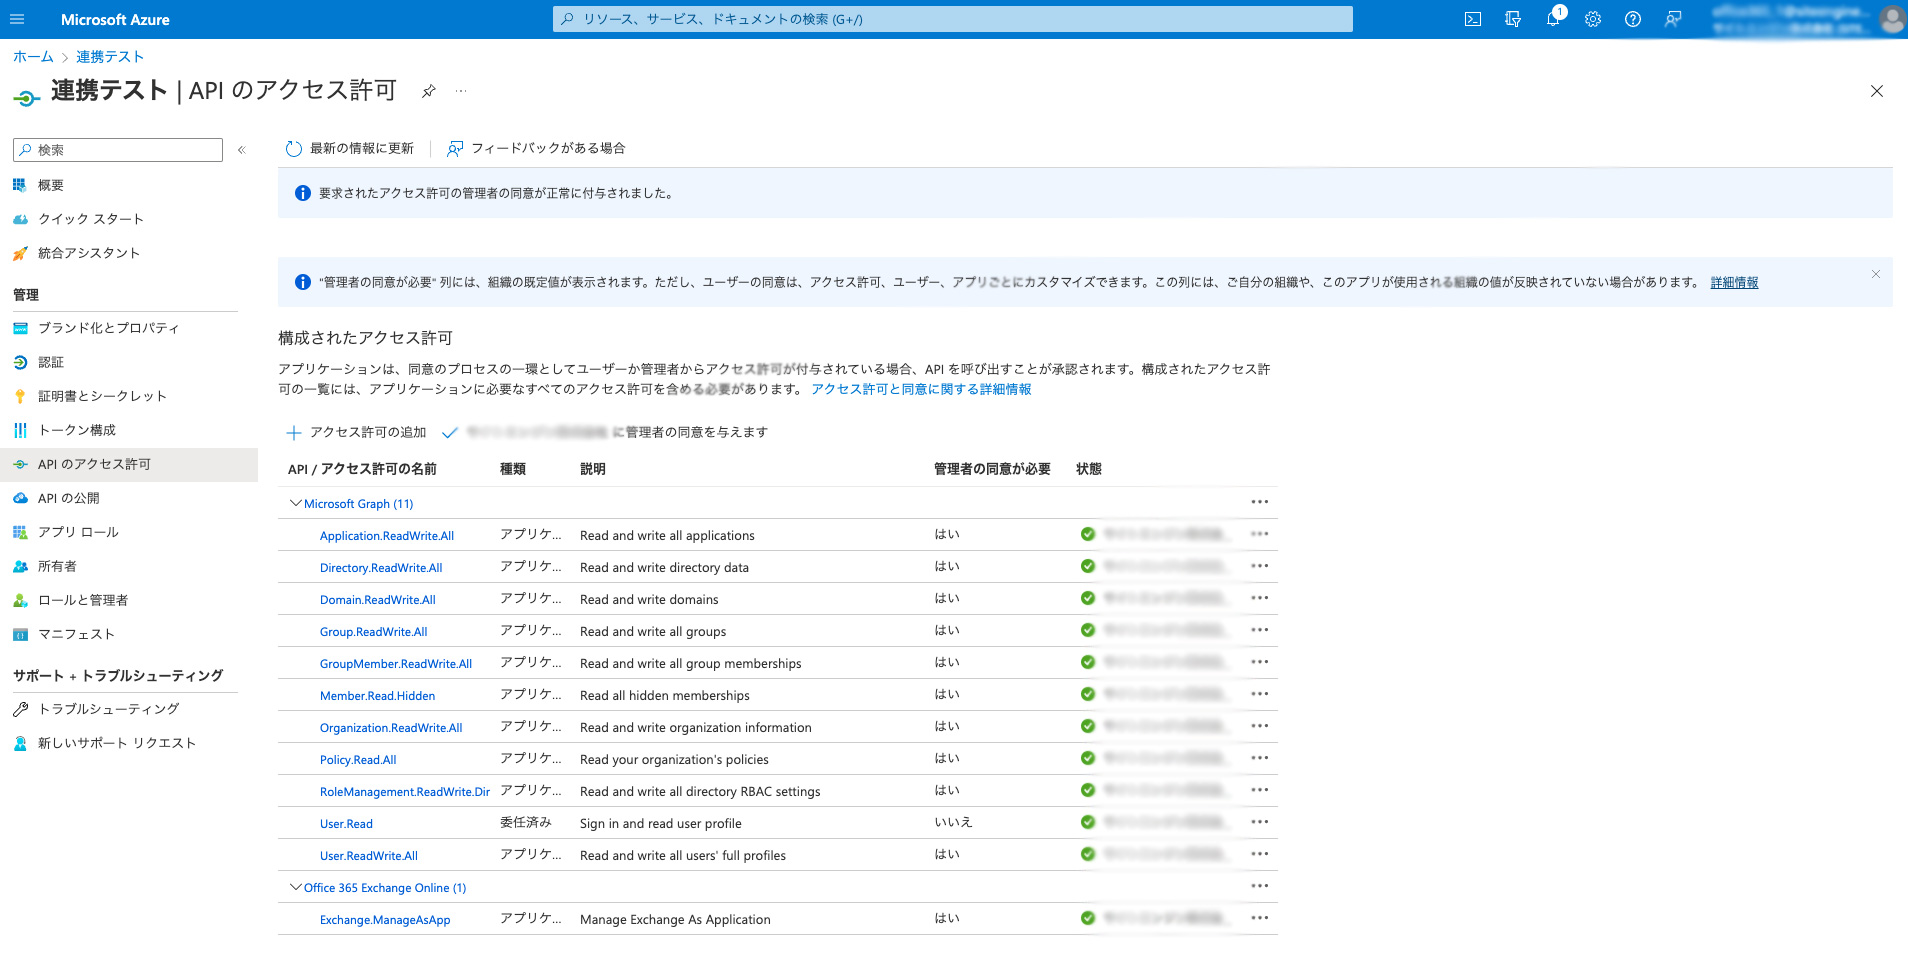Image resolution: width=1908 pixels, height=960 pixels.
Task: Open Policy.Read.All permission link
Action: pos(358,760)
